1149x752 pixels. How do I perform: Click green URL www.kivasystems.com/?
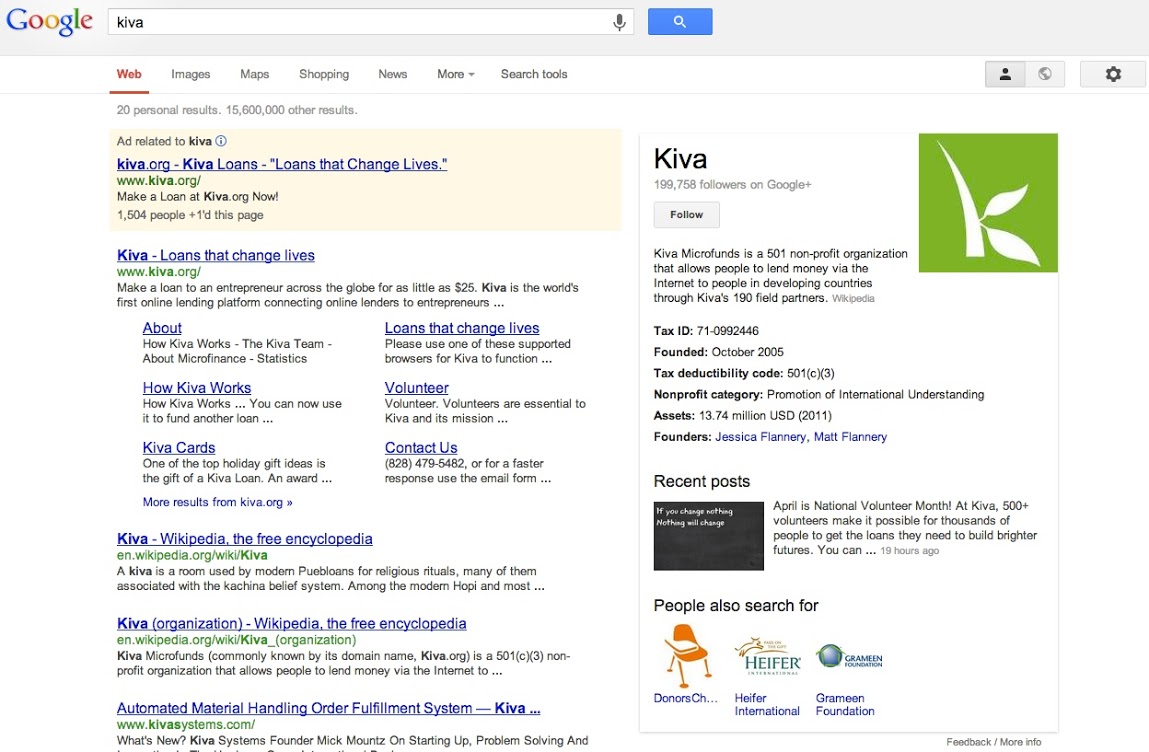186,725
